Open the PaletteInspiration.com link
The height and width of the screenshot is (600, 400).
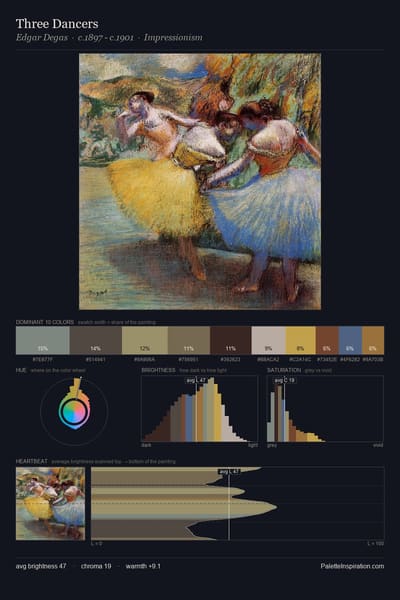point(352,566)
